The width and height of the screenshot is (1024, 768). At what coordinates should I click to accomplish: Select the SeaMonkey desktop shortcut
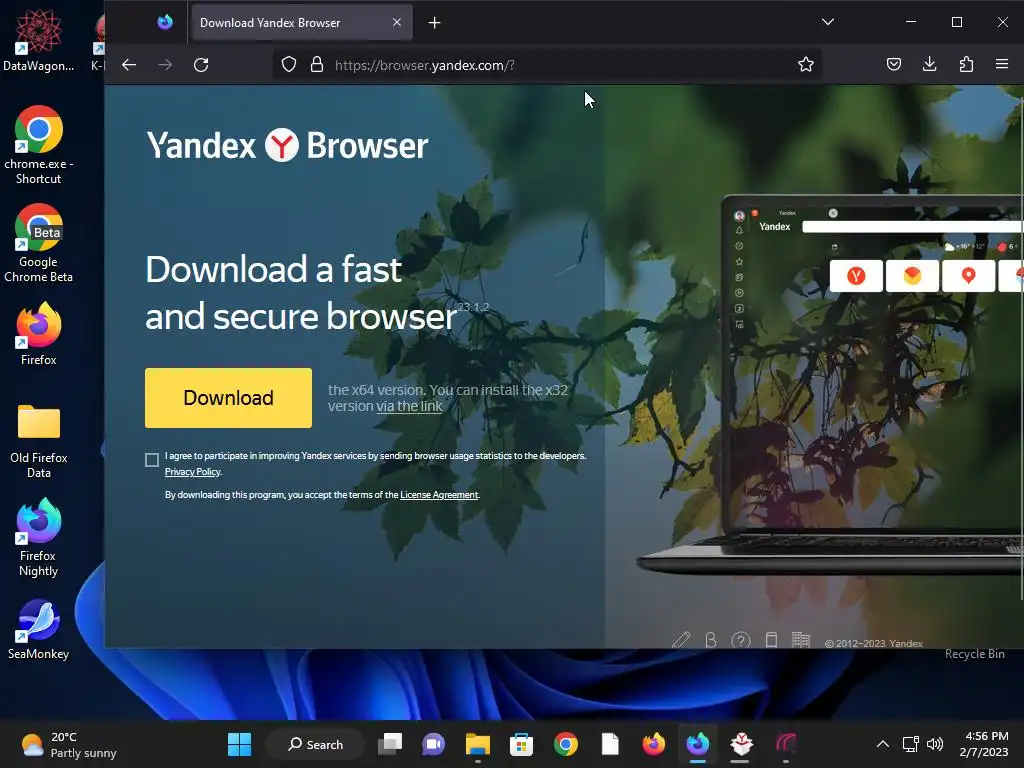(x=39, y=629)
